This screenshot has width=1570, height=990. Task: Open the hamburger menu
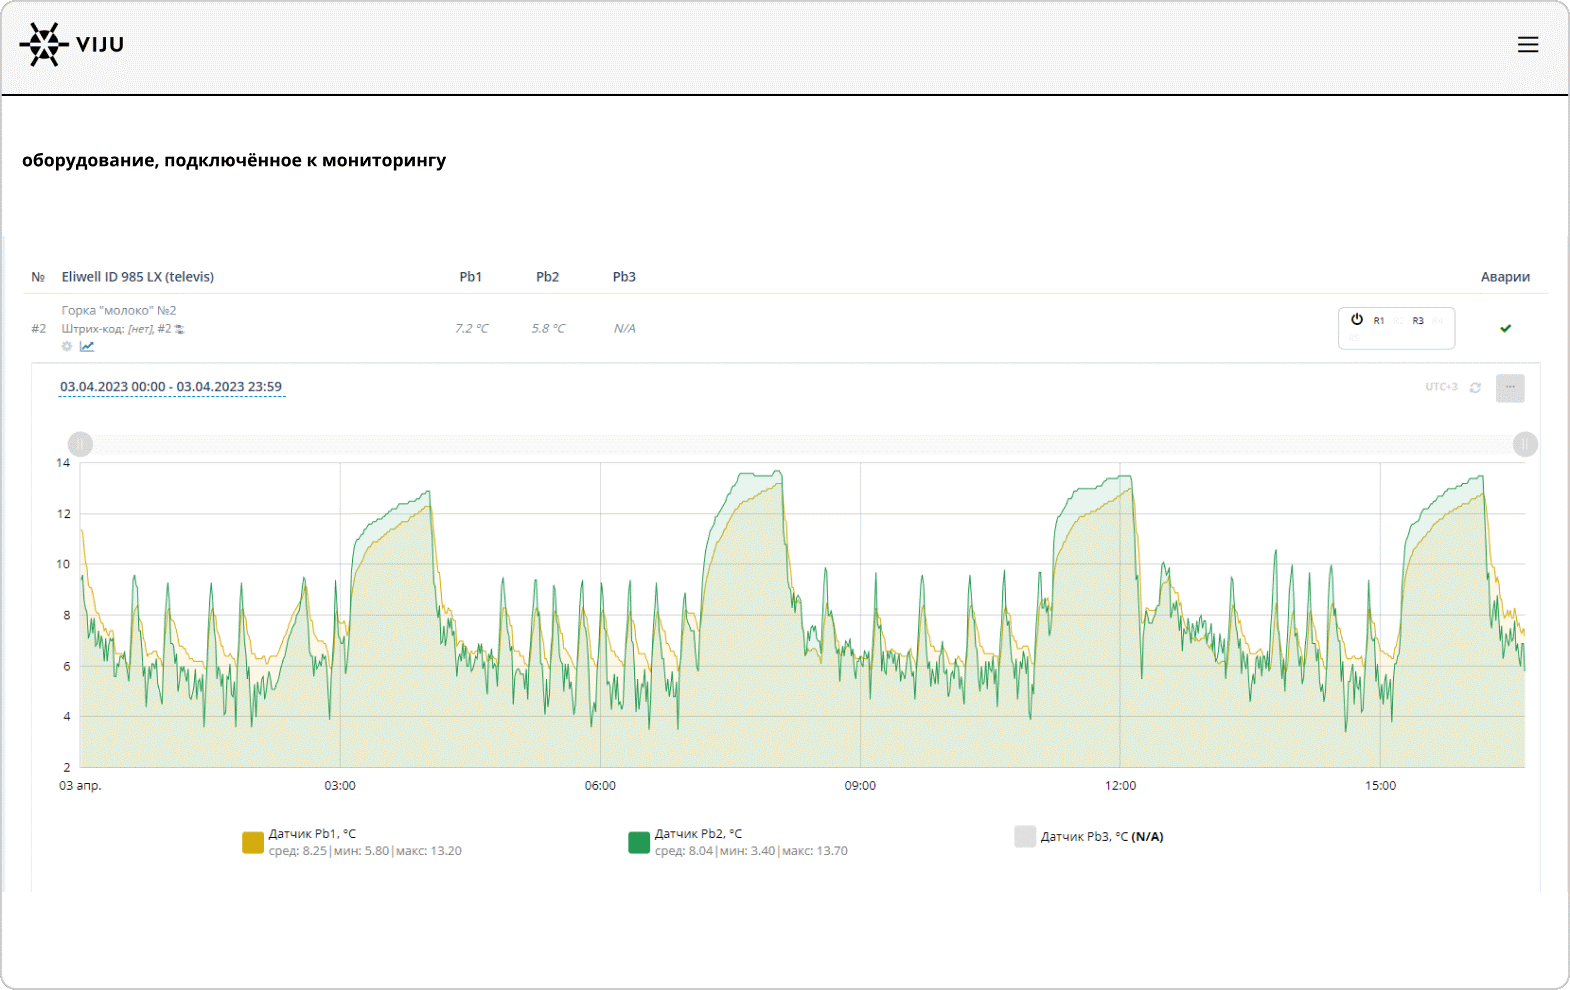pos(1527,45)
